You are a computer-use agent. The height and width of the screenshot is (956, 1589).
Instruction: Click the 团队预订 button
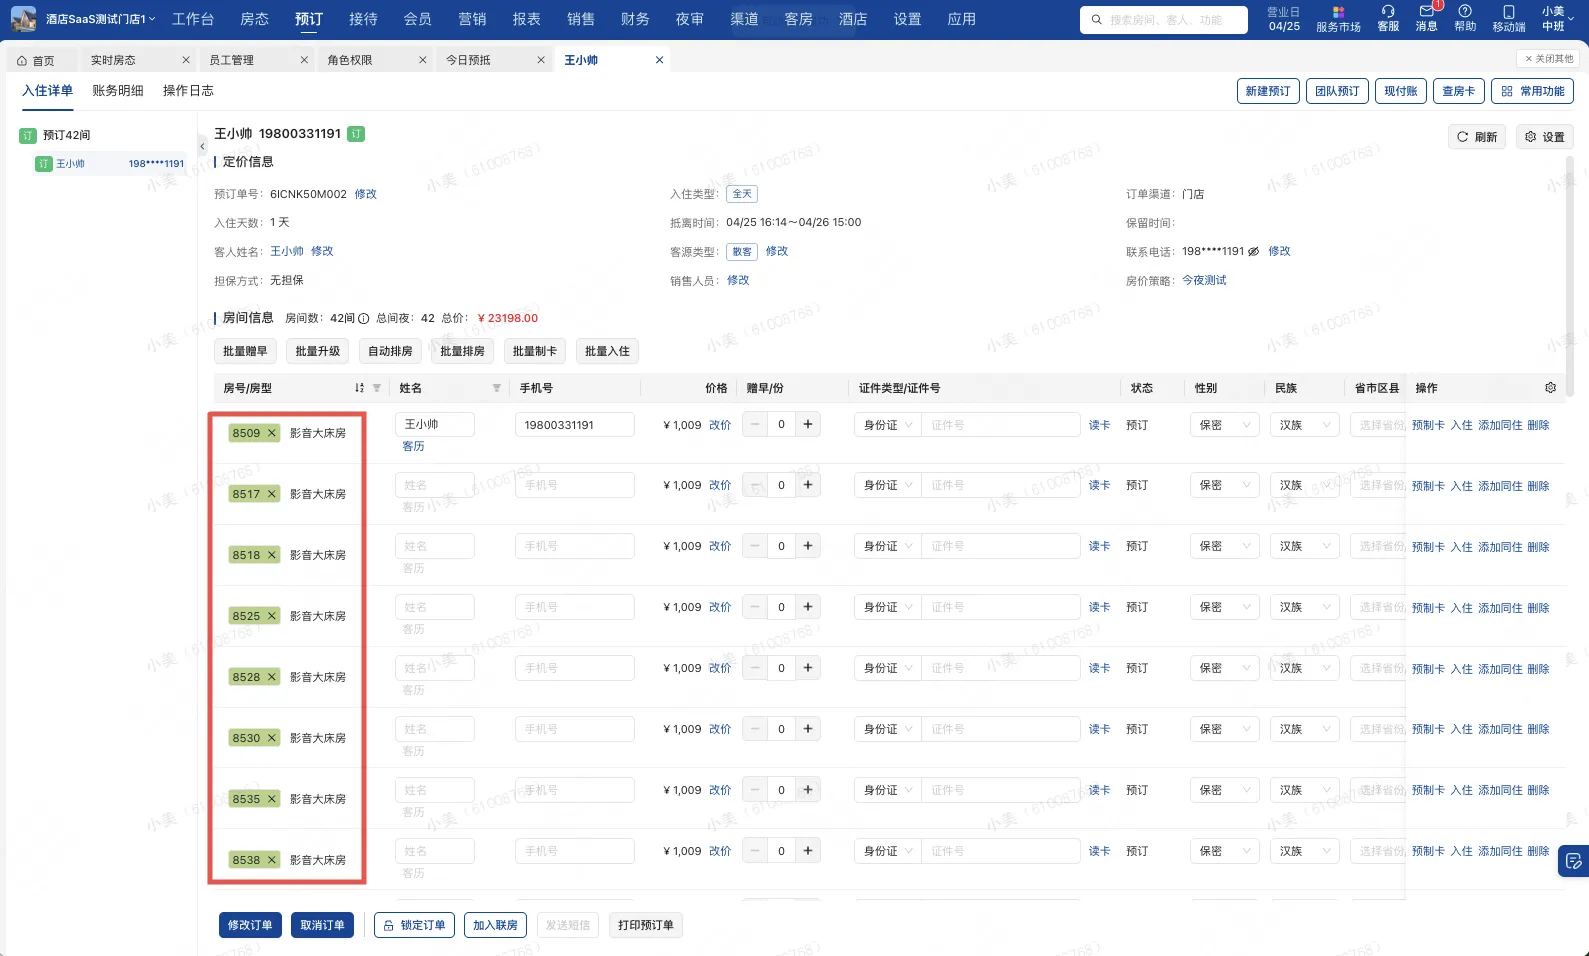click(1337, 91)
